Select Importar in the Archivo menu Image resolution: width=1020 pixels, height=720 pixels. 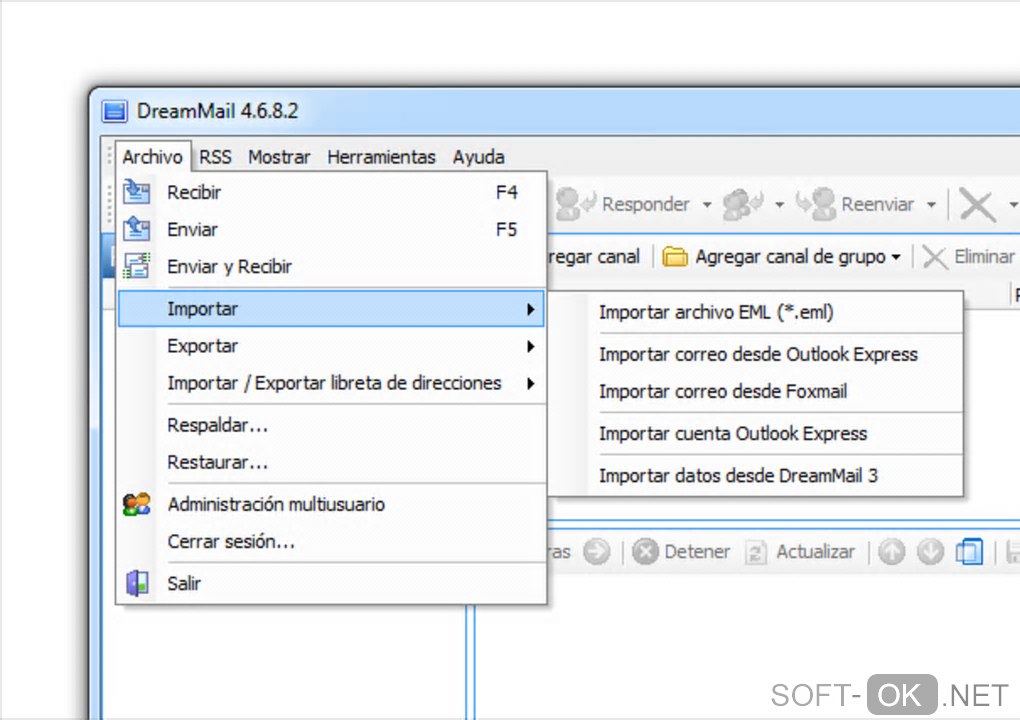pos(331,309)
